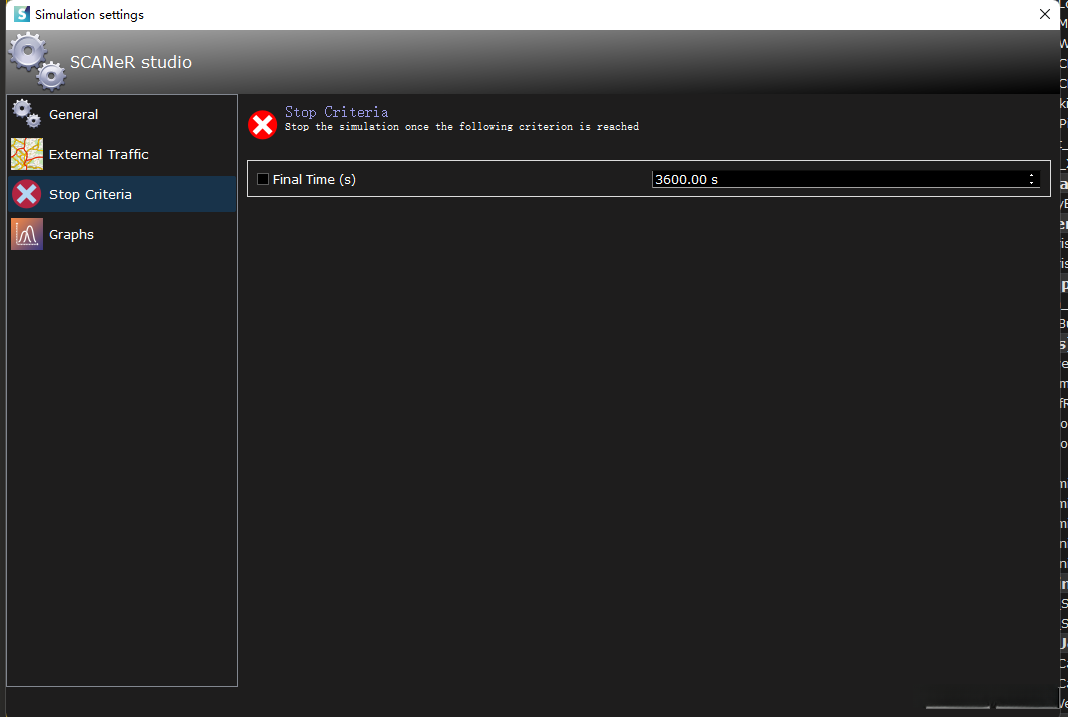The height and width of the screenshot is (717, 1068).
Task: Close the Simulation settings dialog
Action: pos(1044,14)
